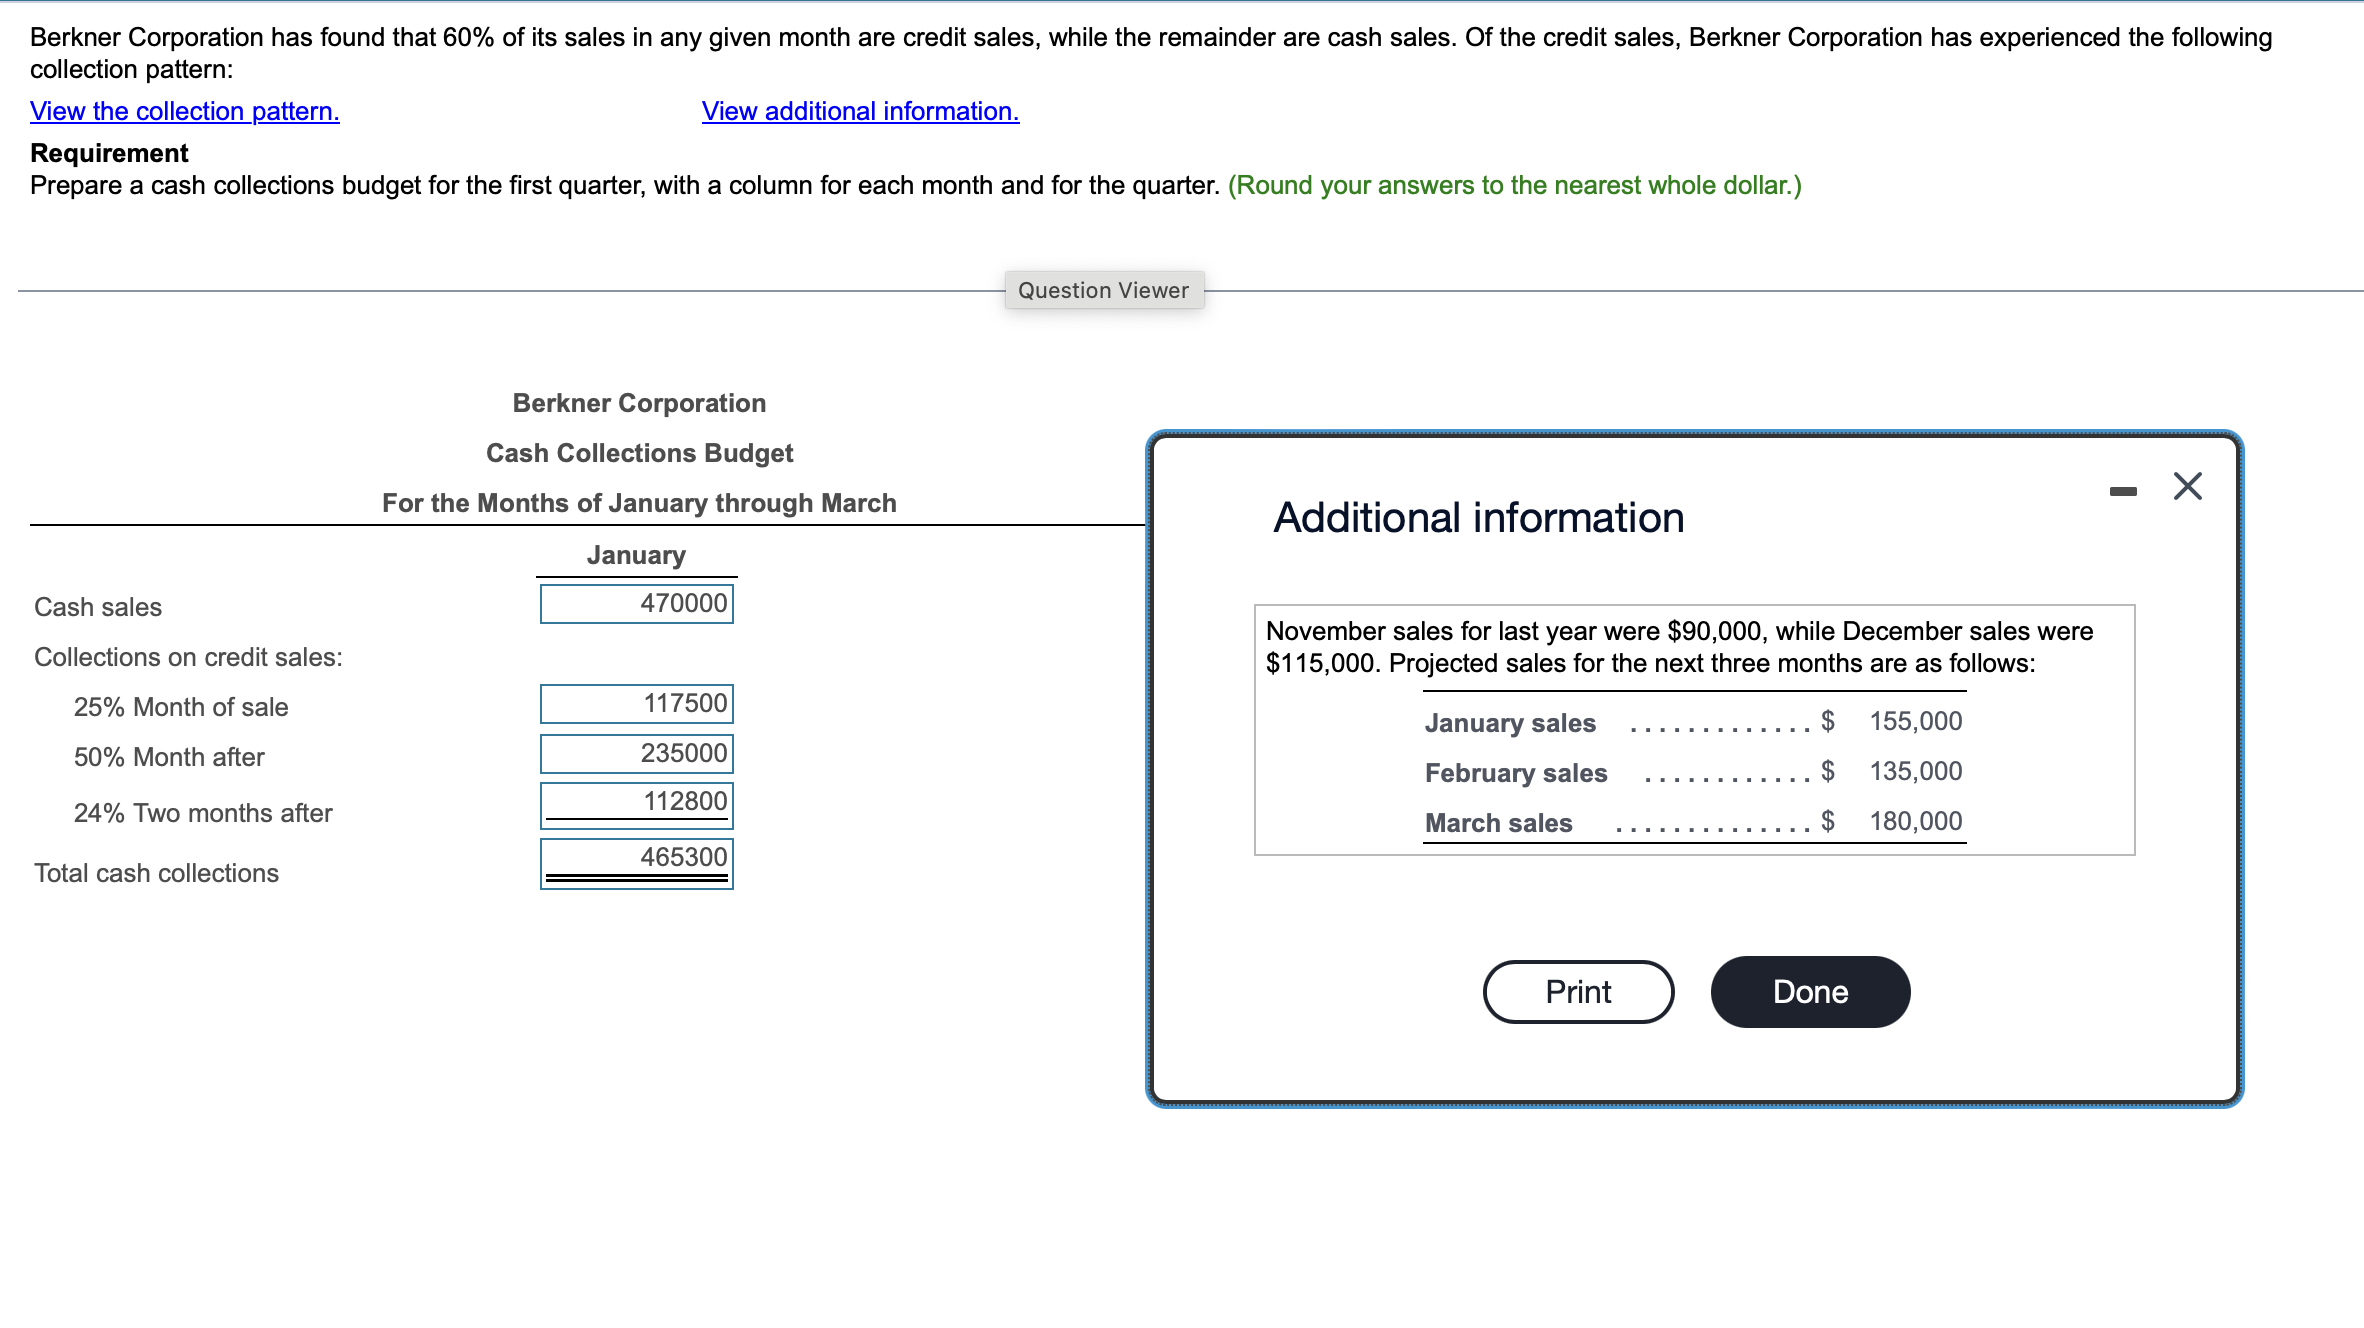Select the Cash sales input field

pos(637,604)
